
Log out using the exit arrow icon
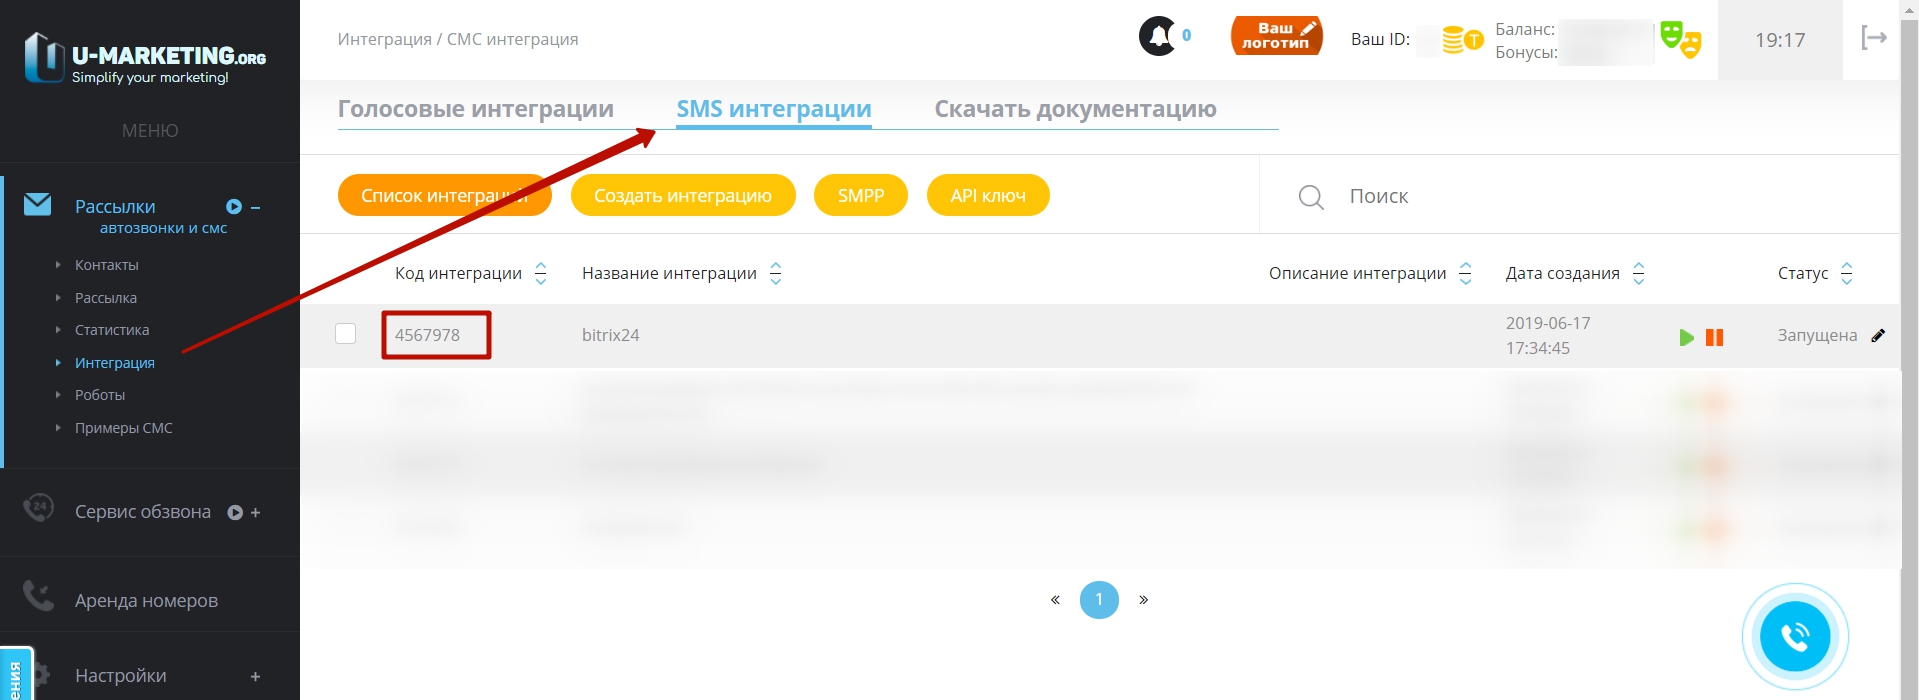pos(1873,38)
